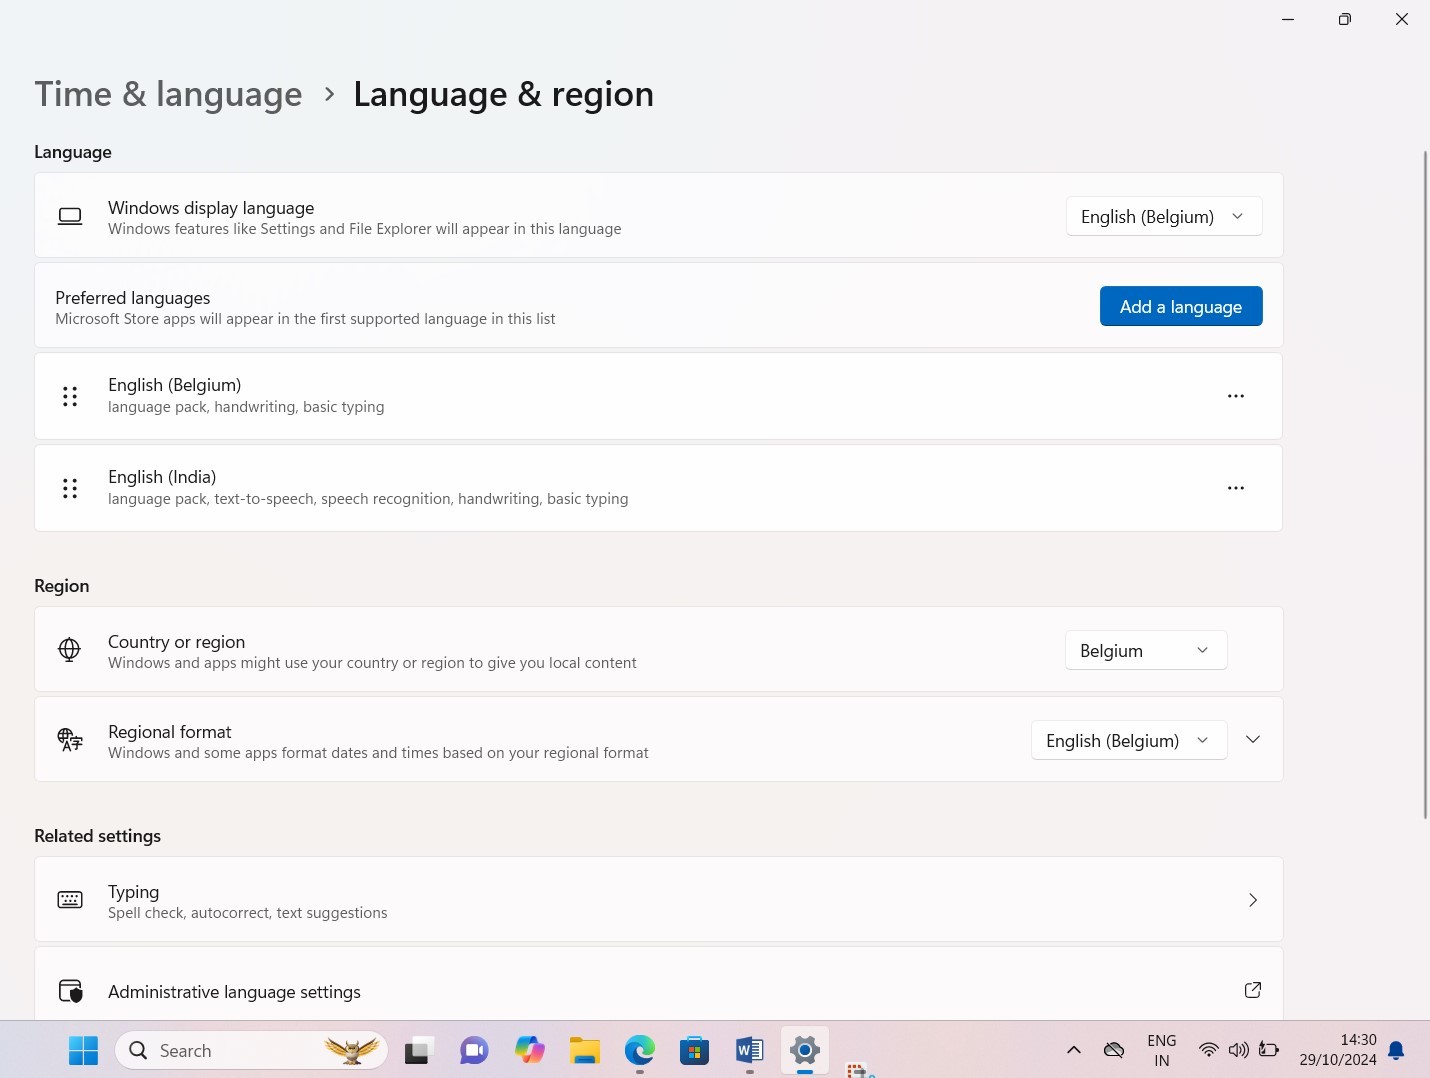
Task: Click the drag handle for English (Belgium)
Action: click(x=70, y=396)
